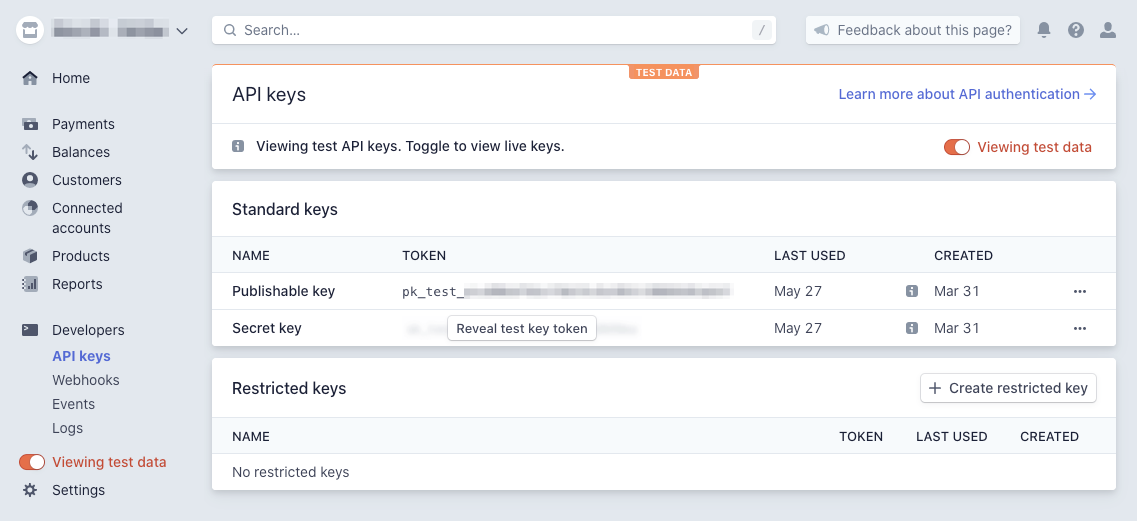
Task: Click Create restricted key button
Action: 1008,388
